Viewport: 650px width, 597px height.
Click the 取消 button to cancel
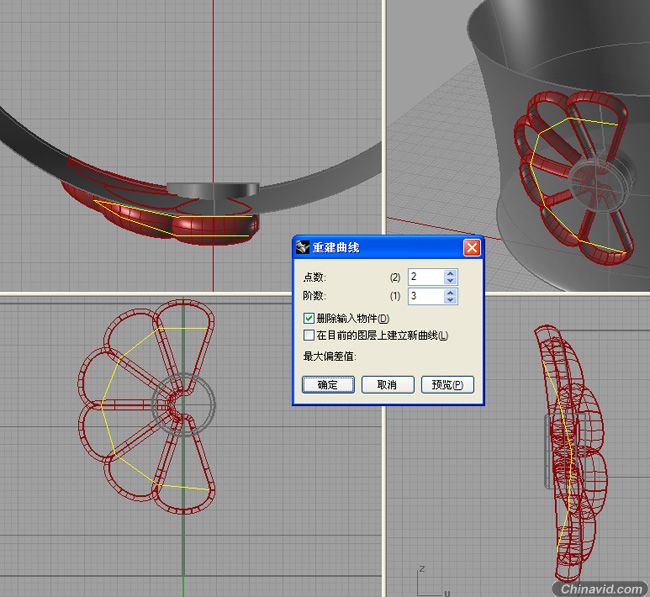click(x=387, y=385)
